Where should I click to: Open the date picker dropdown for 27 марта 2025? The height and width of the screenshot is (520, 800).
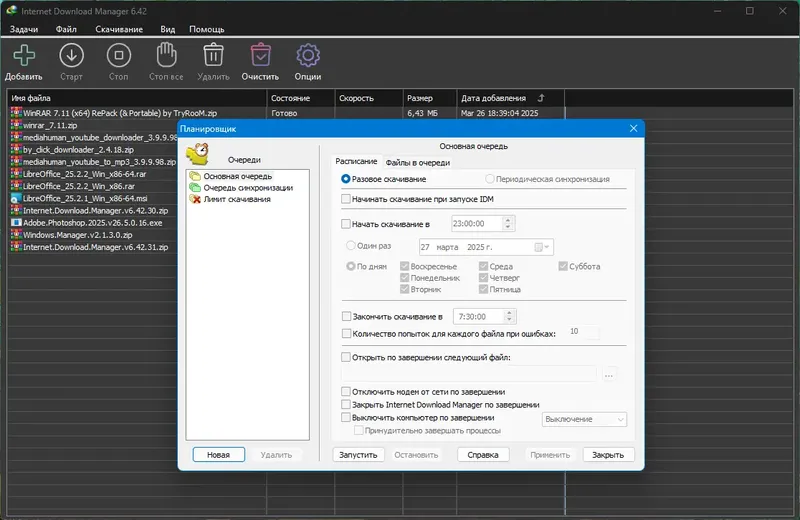542,247
